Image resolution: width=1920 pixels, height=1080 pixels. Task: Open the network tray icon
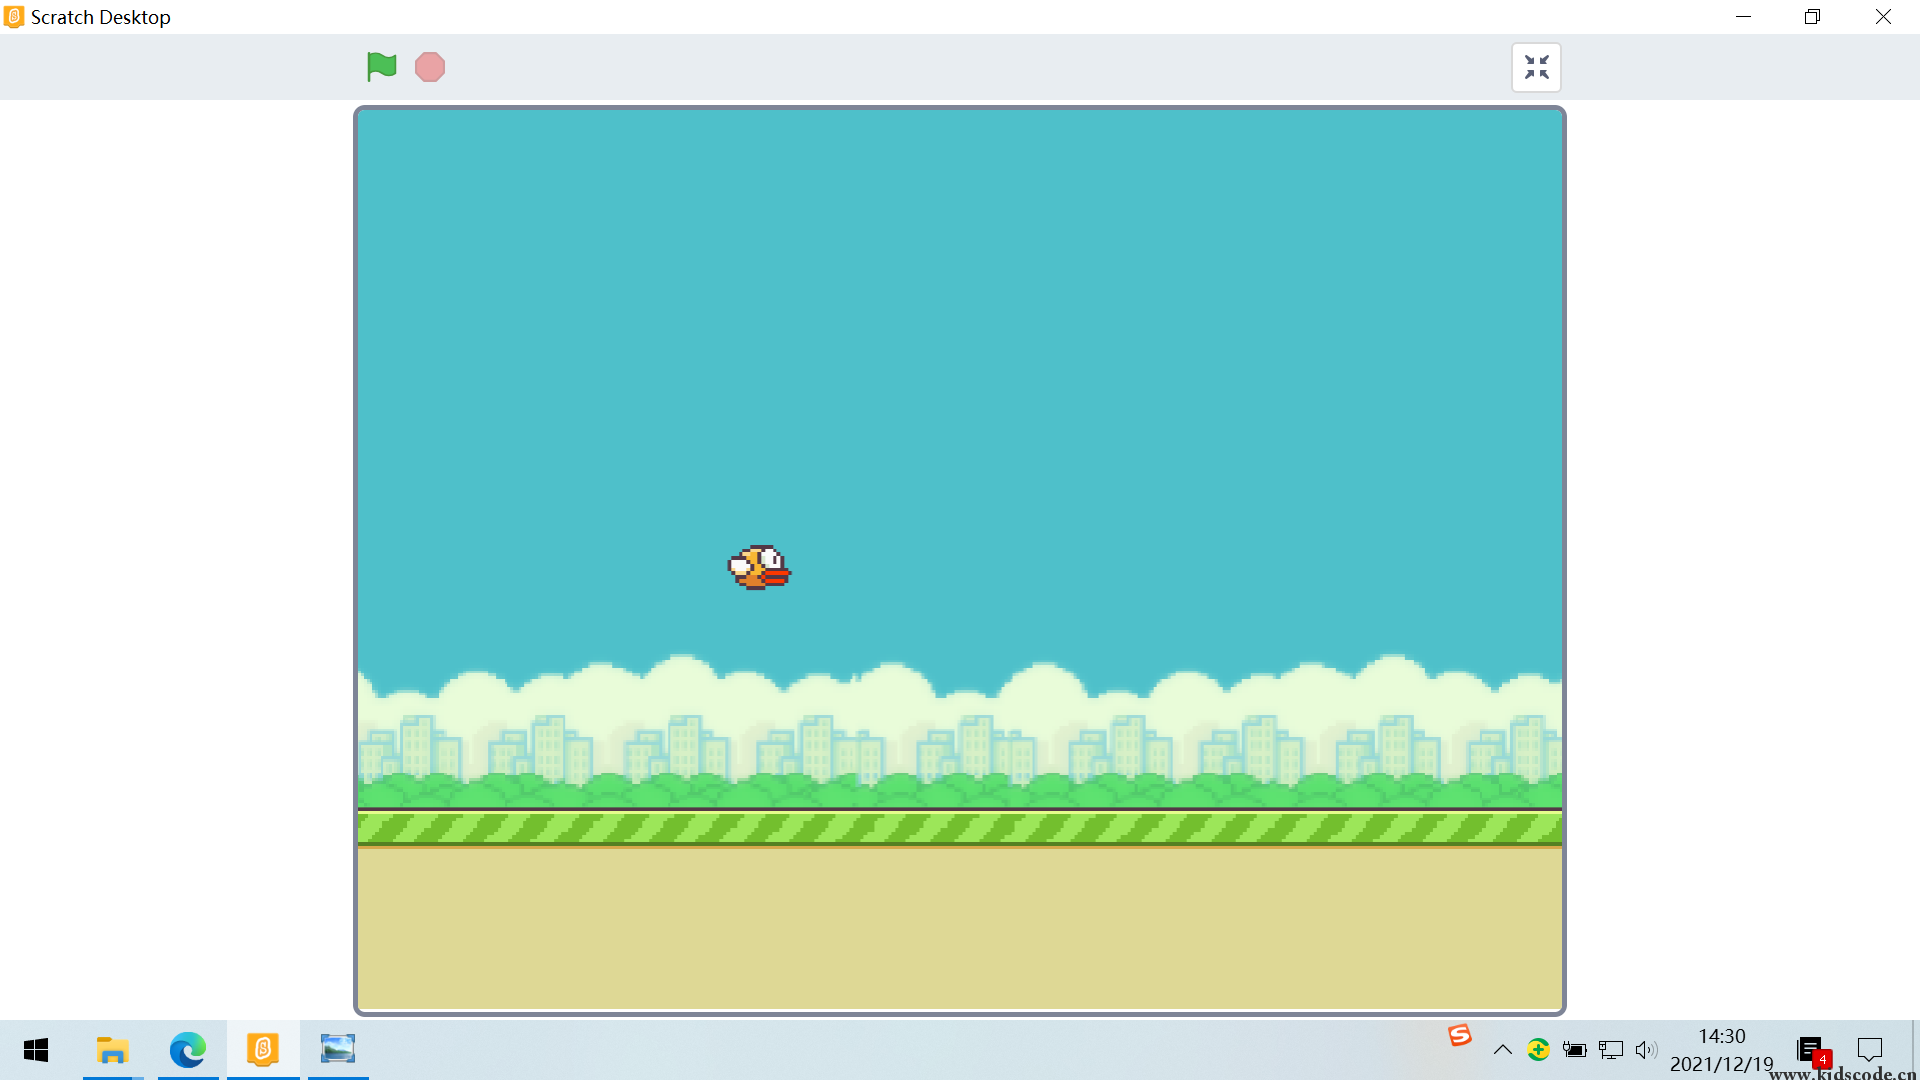[1610, 1050]
